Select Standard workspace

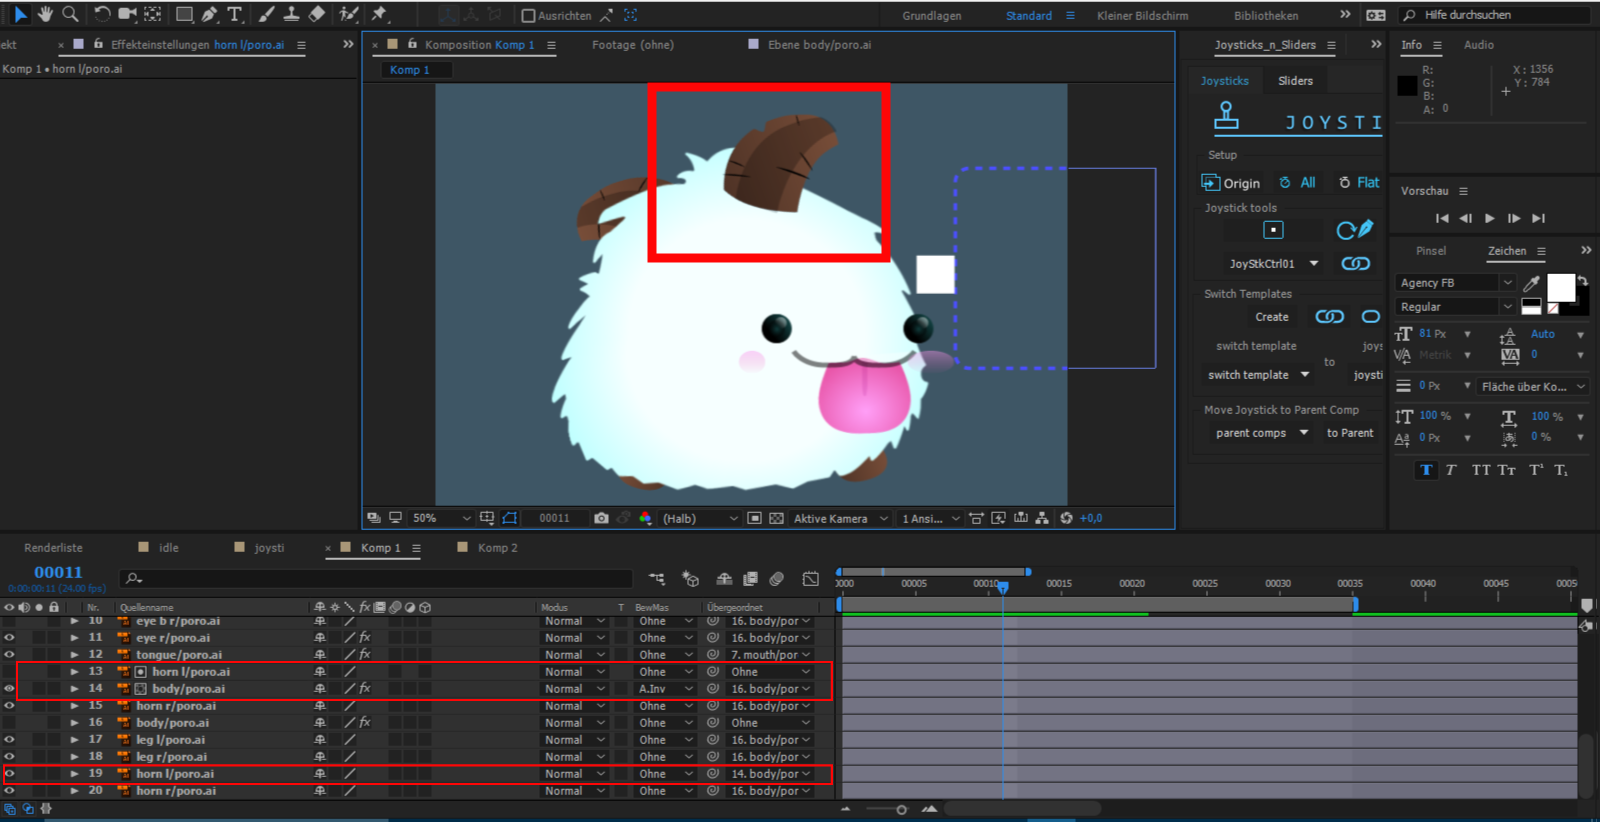(1029, 16)
